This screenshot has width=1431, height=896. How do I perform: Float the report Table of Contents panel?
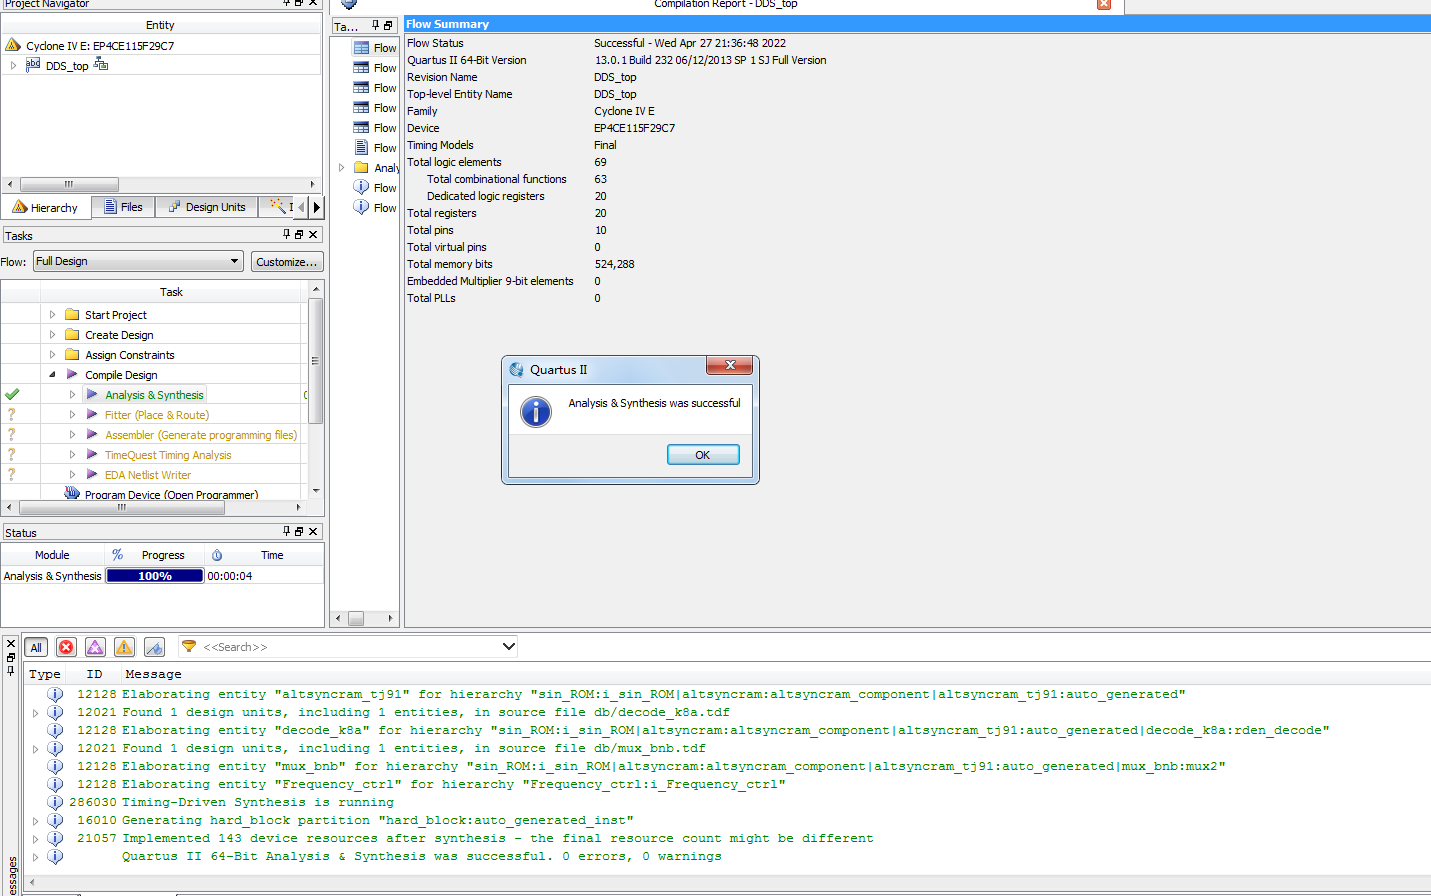click(388, 26)
